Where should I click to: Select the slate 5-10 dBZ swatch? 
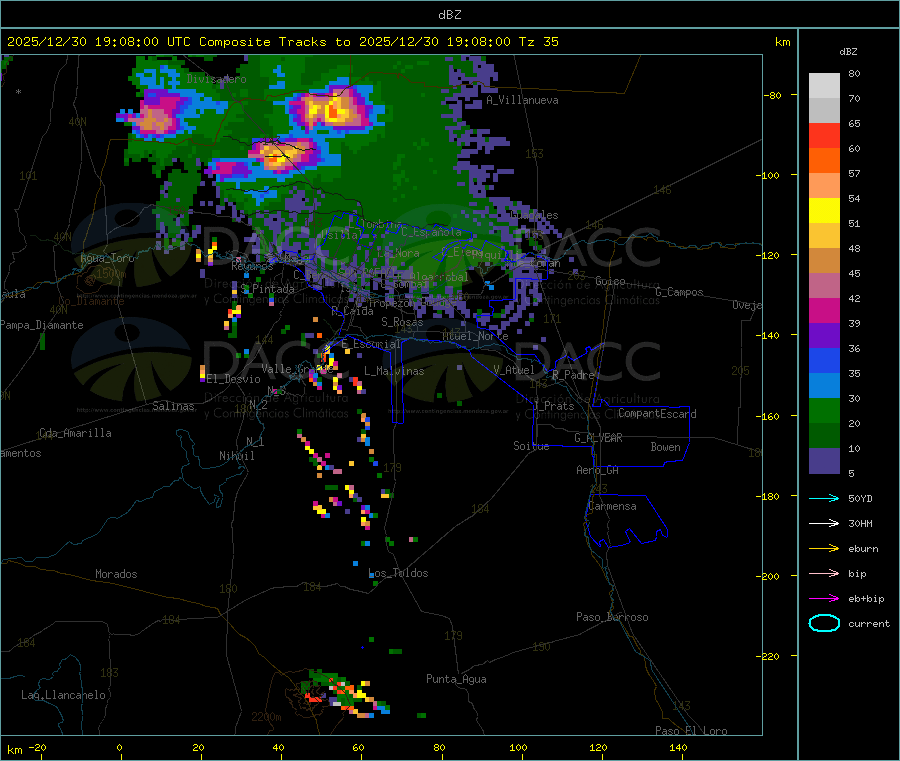[824, 461]
